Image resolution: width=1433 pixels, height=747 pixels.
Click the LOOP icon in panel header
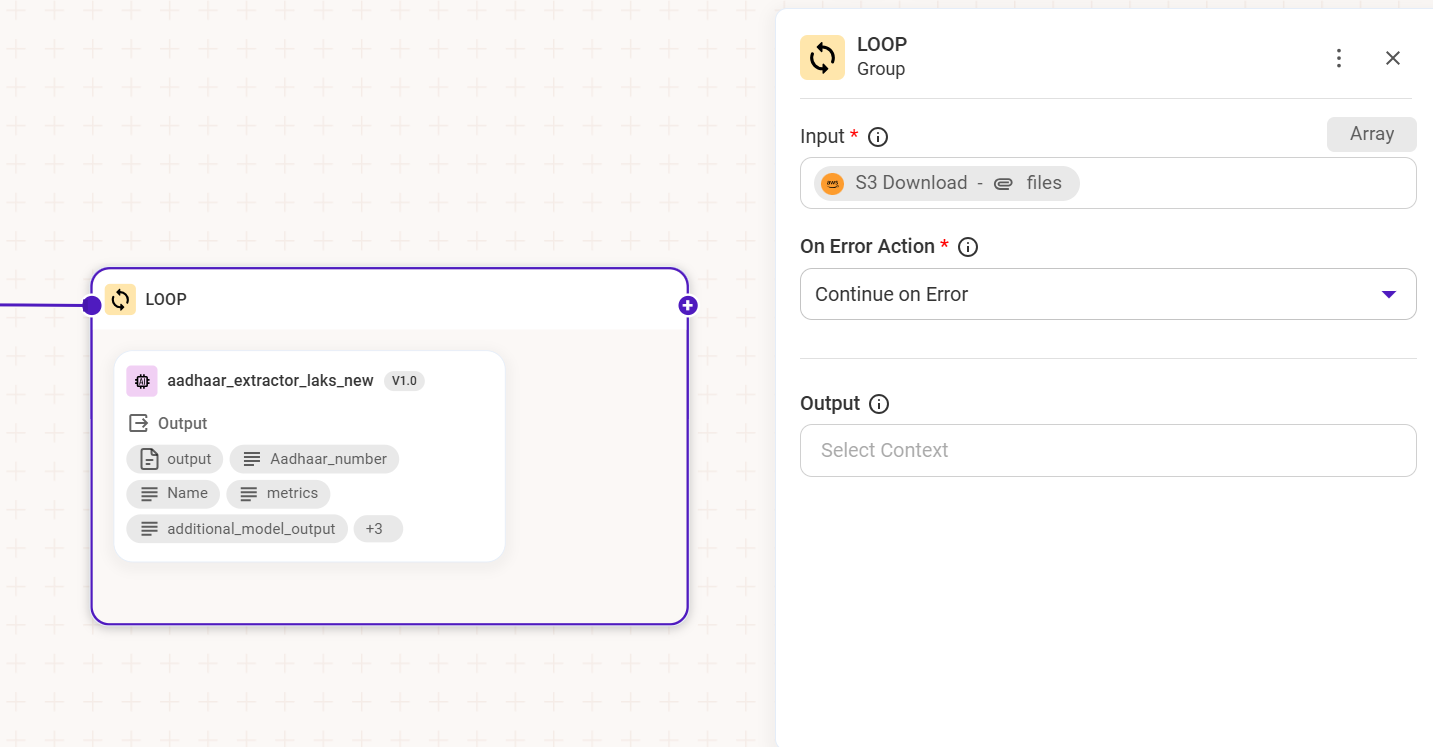[x=822, y=58]
